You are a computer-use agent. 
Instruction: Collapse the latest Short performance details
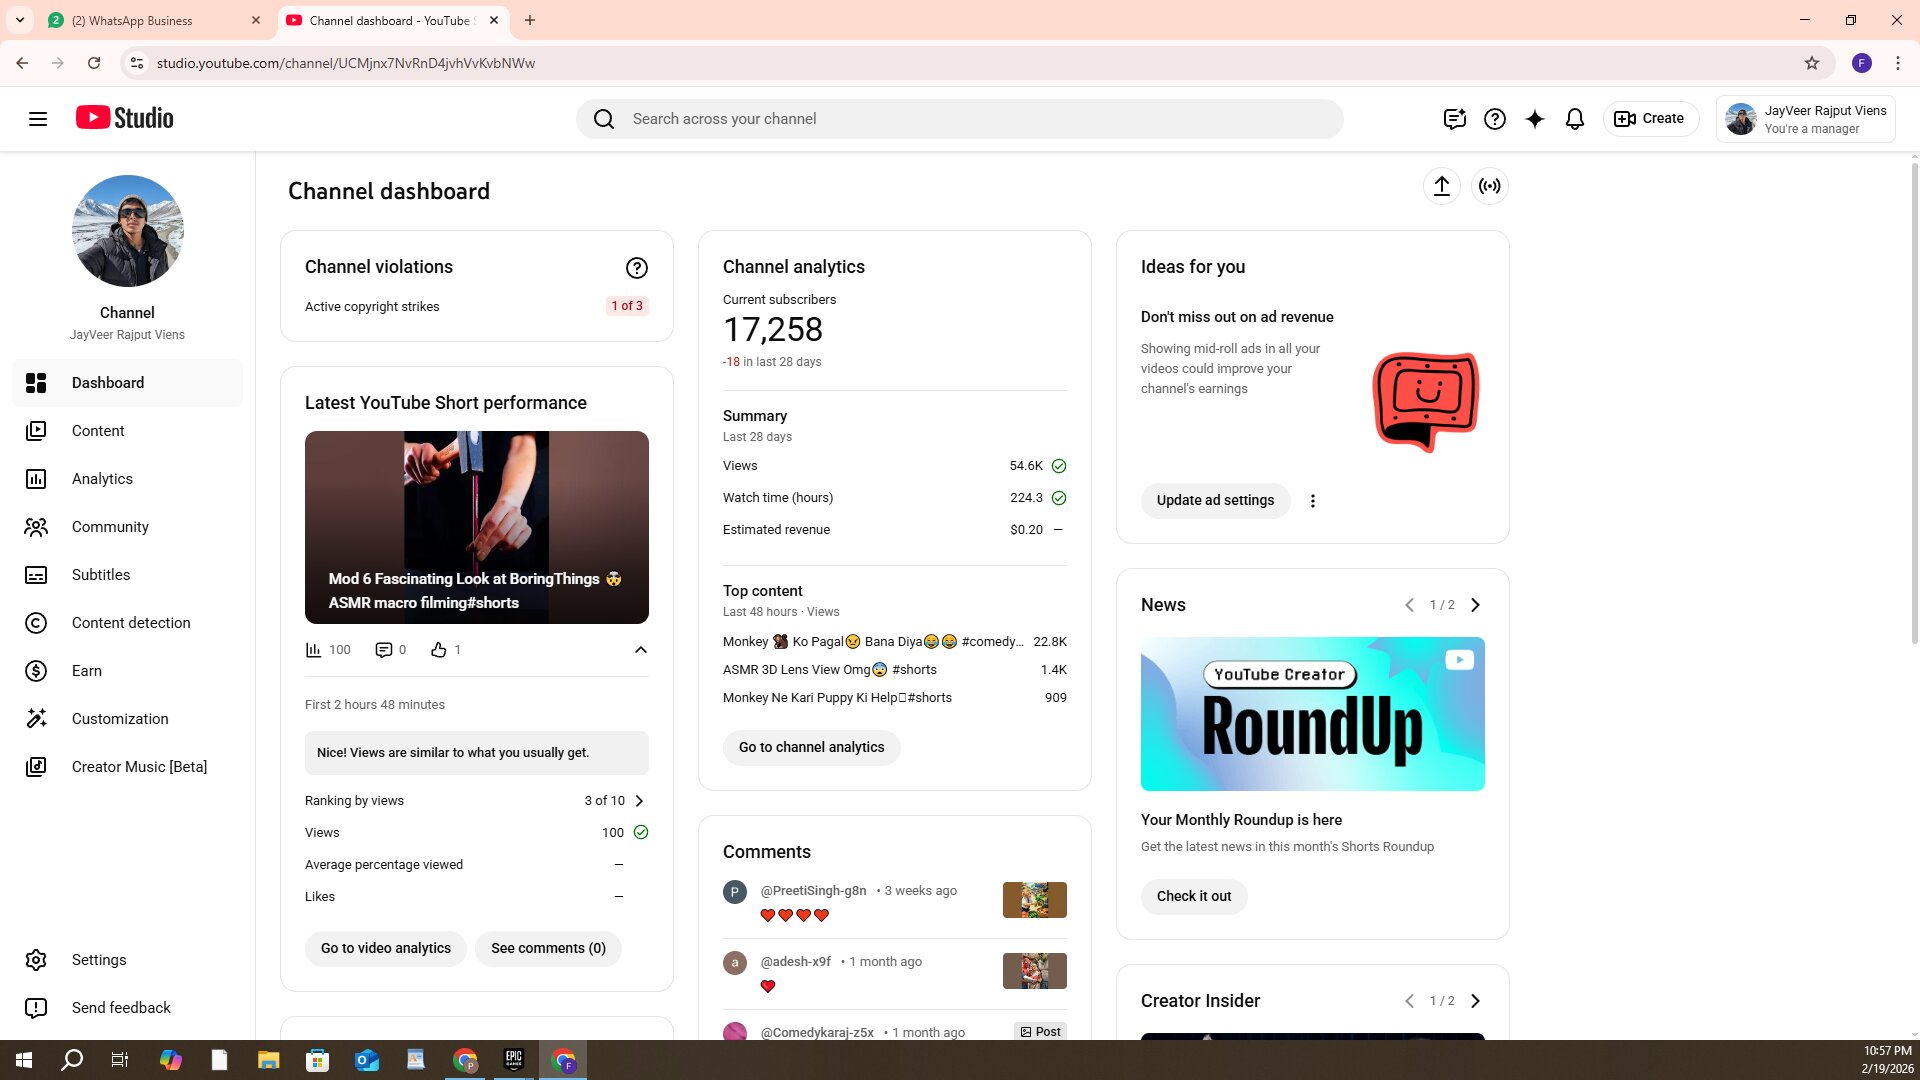coord(641,650)
